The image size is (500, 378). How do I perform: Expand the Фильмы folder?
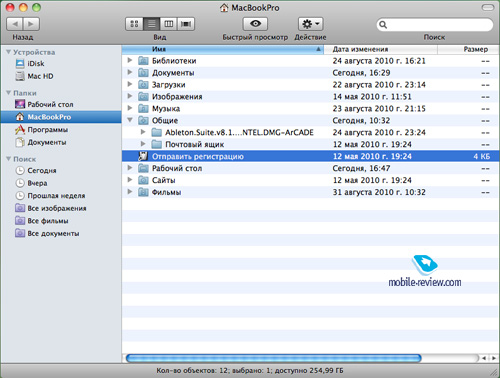[130, 192]
